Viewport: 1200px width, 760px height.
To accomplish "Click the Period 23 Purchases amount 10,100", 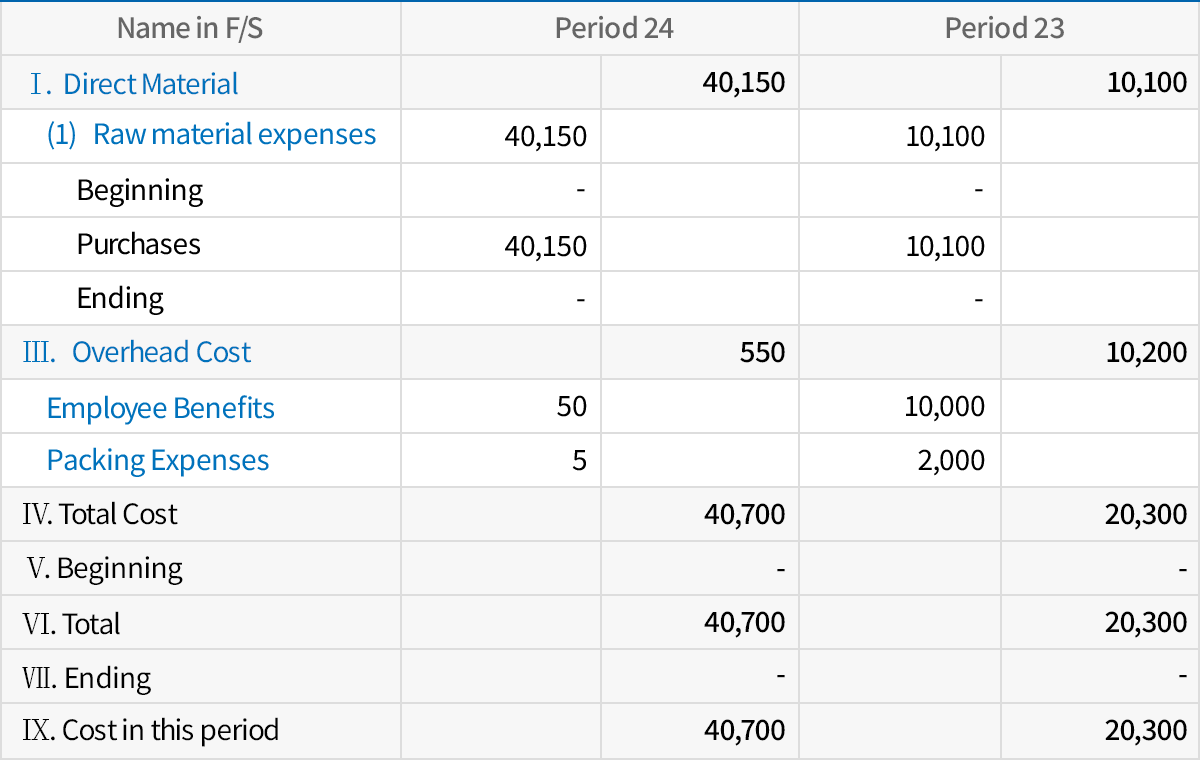I will click(x=945, y=246).
